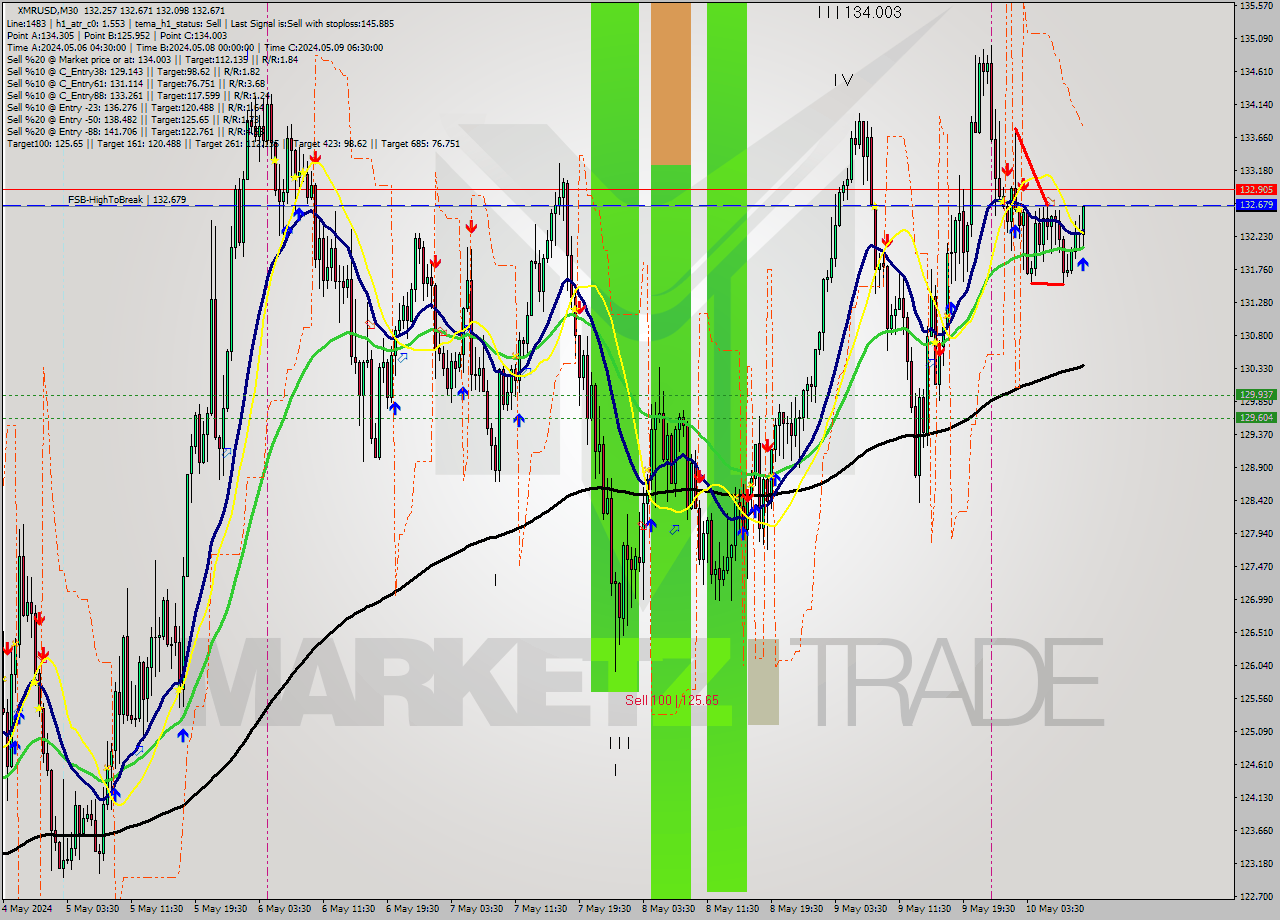Image resolution: width=1280 pixels, height=920 pixels.
Task: Click the '6 May 03:30' time label
Action: [x=284, y=909]
